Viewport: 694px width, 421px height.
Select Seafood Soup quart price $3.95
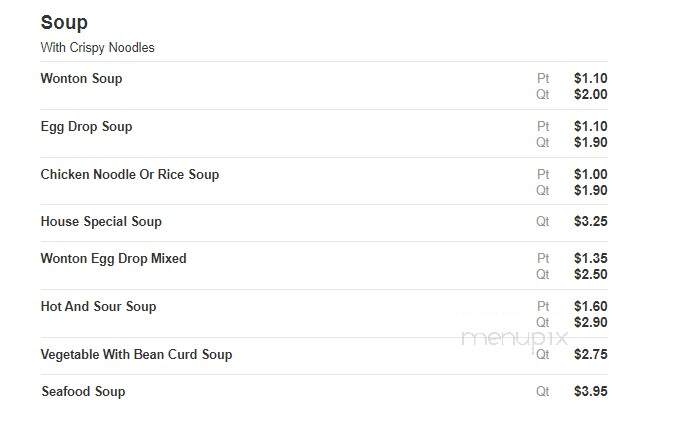[x=590, y=392]
